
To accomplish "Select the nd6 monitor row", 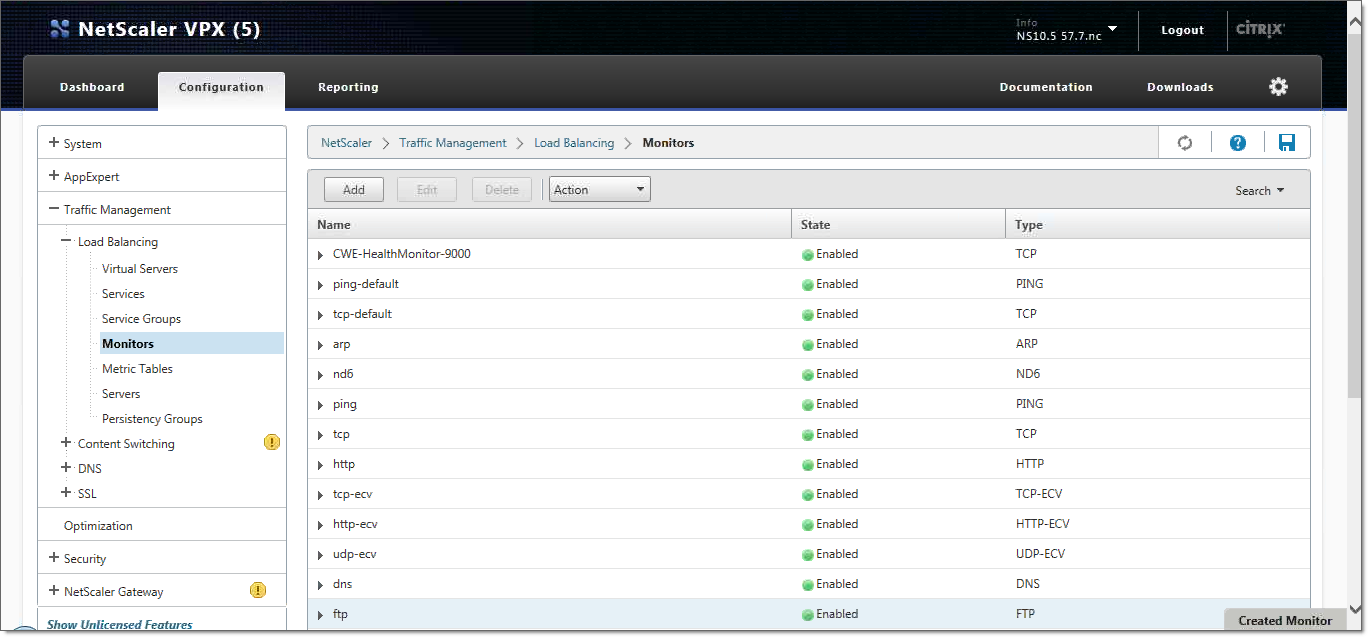I will (808, 374).
